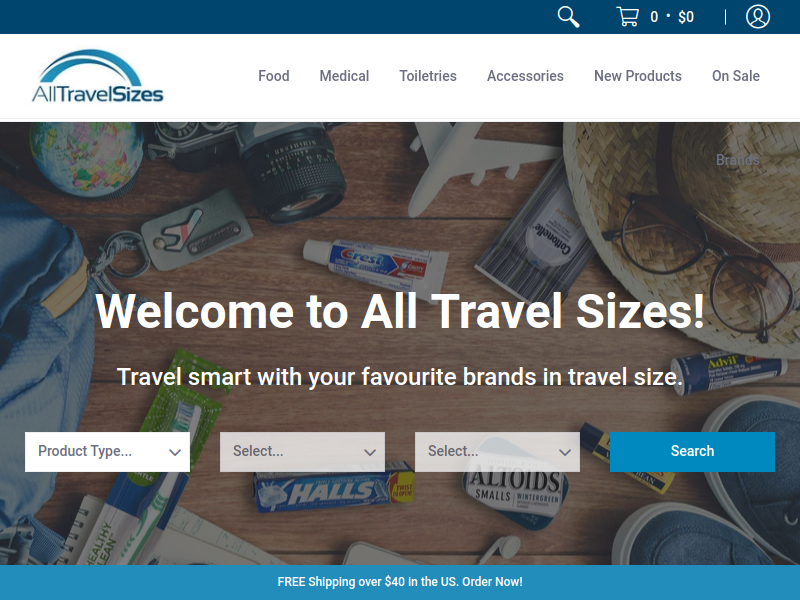800x600 pixels.
Task: Open the search magnifier icon
Action: click(568, 17)
